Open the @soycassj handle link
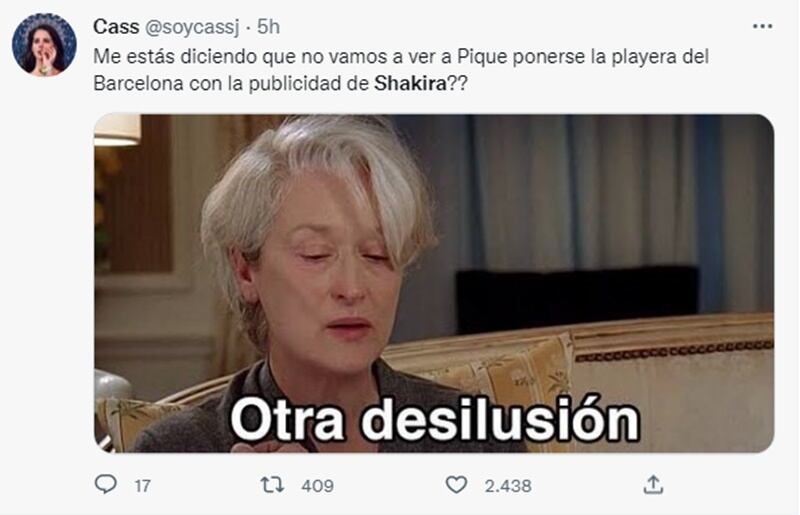Screen dimensions: 800x515 coord(192,27)
